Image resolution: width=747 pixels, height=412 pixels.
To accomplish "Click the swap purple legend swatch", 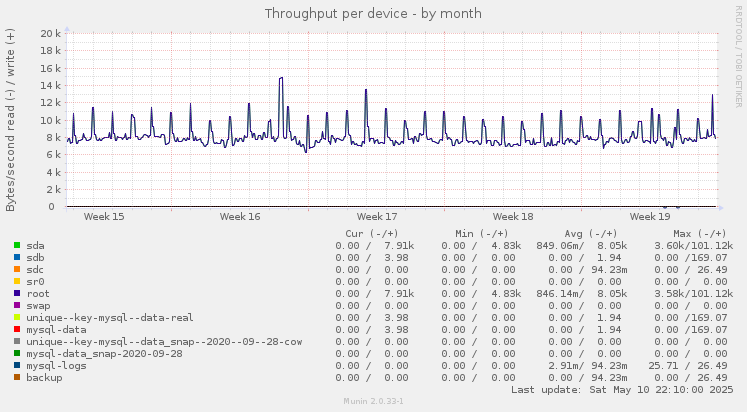I will click(17, 305).
